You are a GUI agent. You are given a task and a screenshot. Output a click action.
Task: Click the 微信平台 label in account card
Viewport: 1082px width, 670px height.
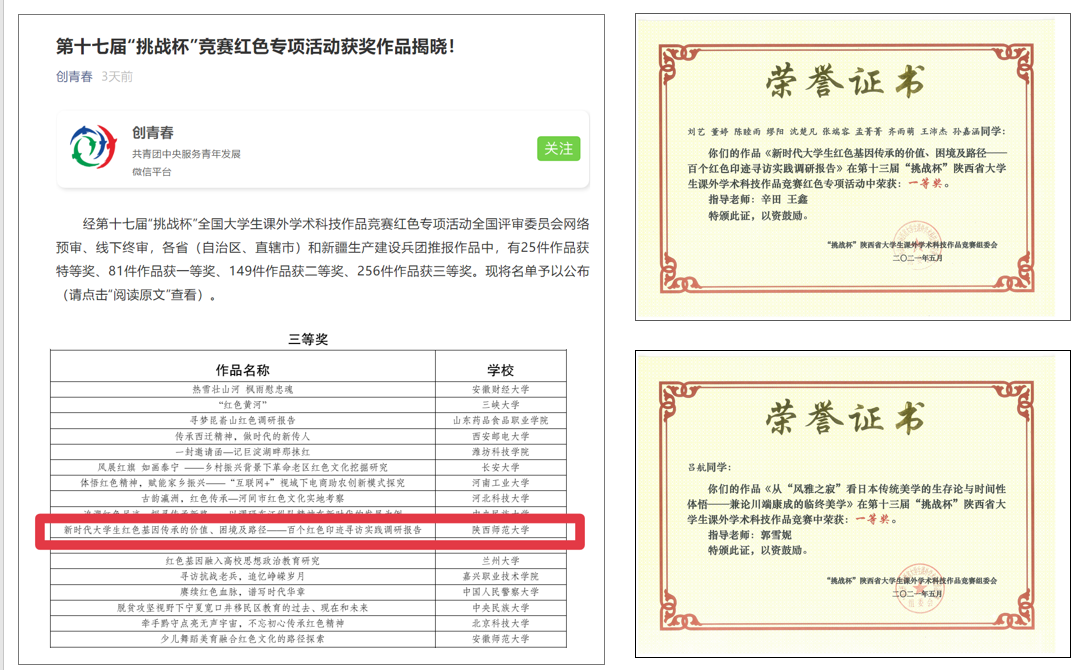(151, 172)
